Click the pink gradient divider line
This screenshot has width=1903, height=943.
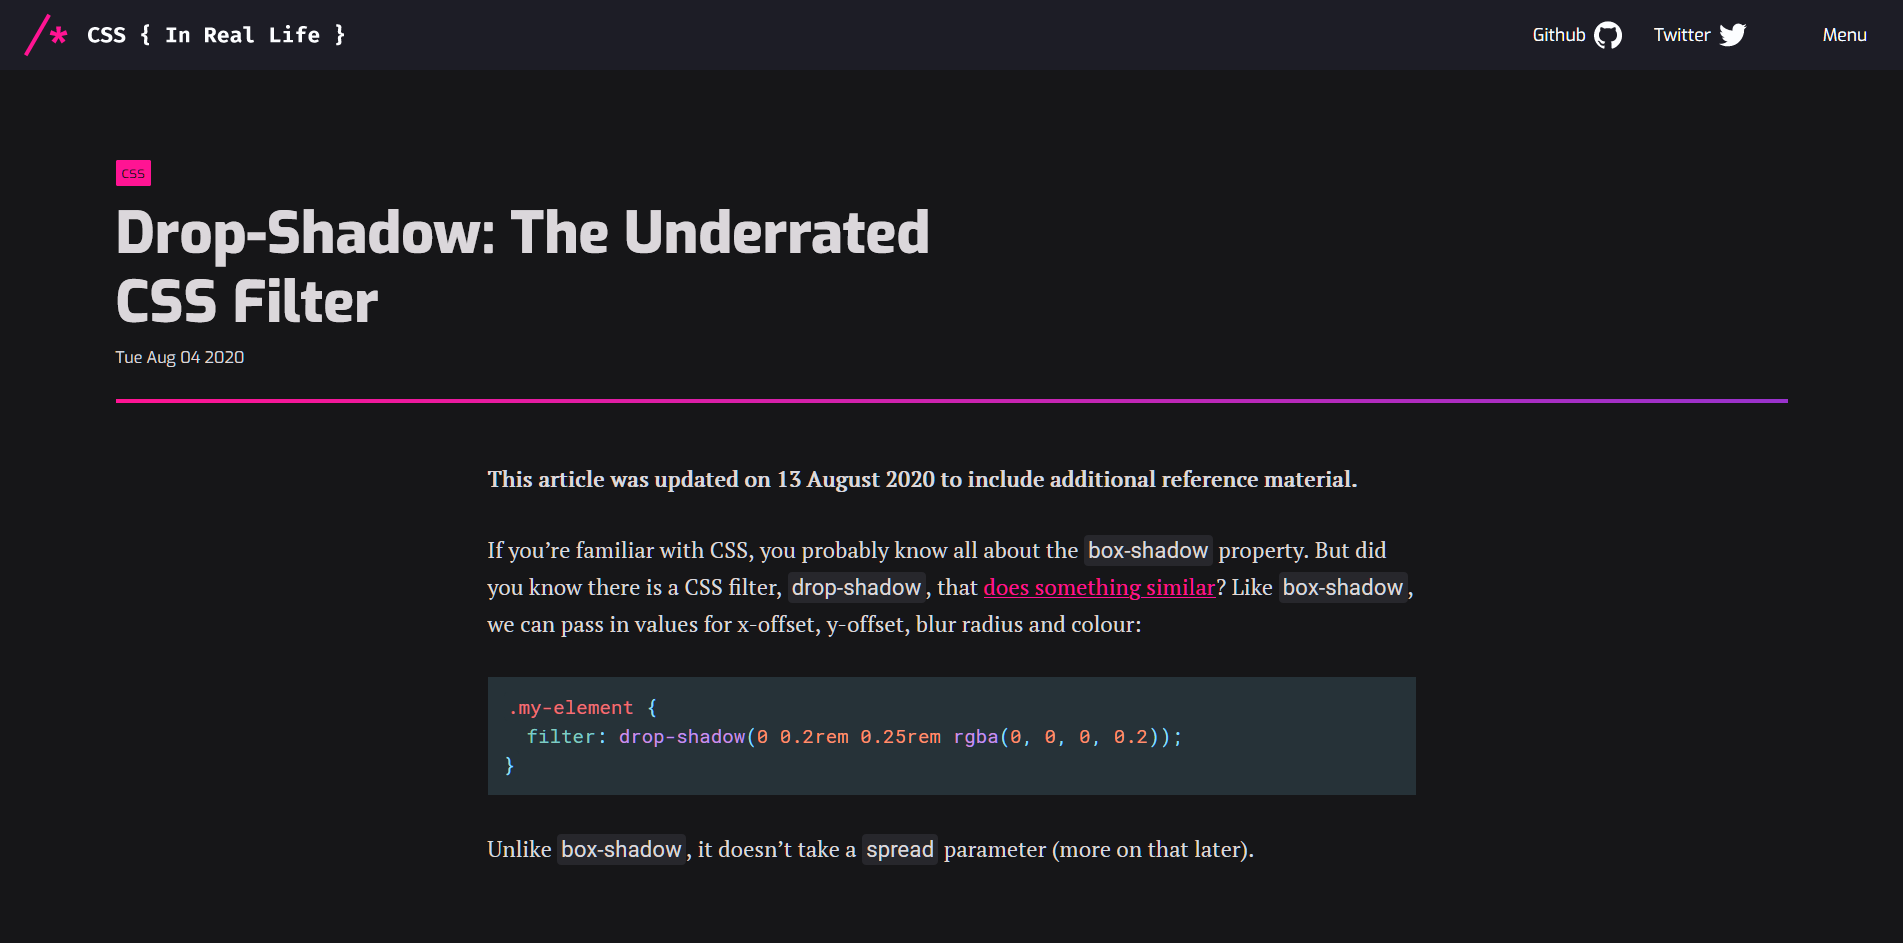coord(950,399)
